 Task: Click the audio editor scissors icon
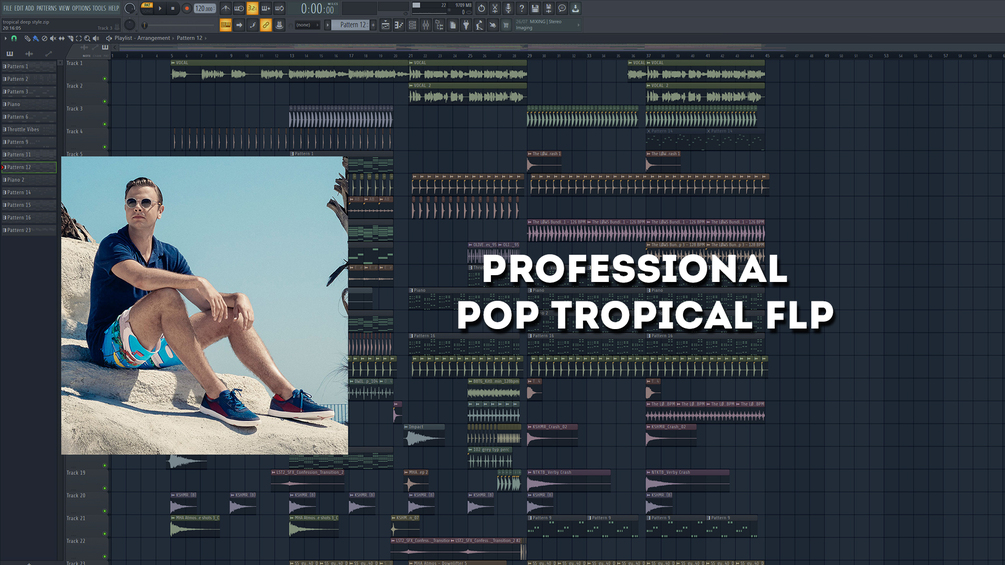click(494, 8)
